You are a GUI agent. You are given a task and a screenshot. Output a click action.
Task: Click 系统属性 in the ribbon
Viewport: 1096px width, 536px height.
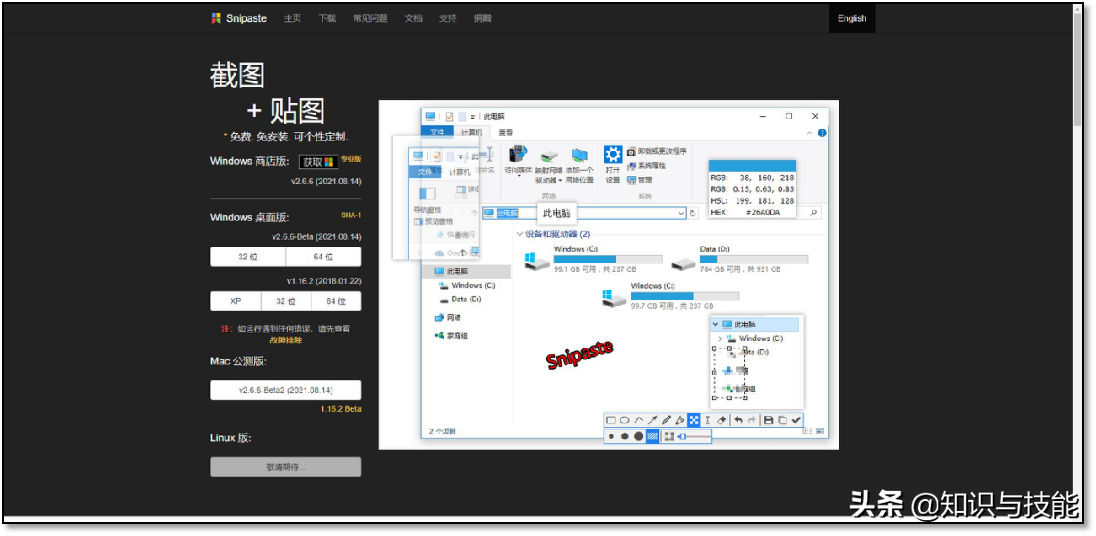647,166
